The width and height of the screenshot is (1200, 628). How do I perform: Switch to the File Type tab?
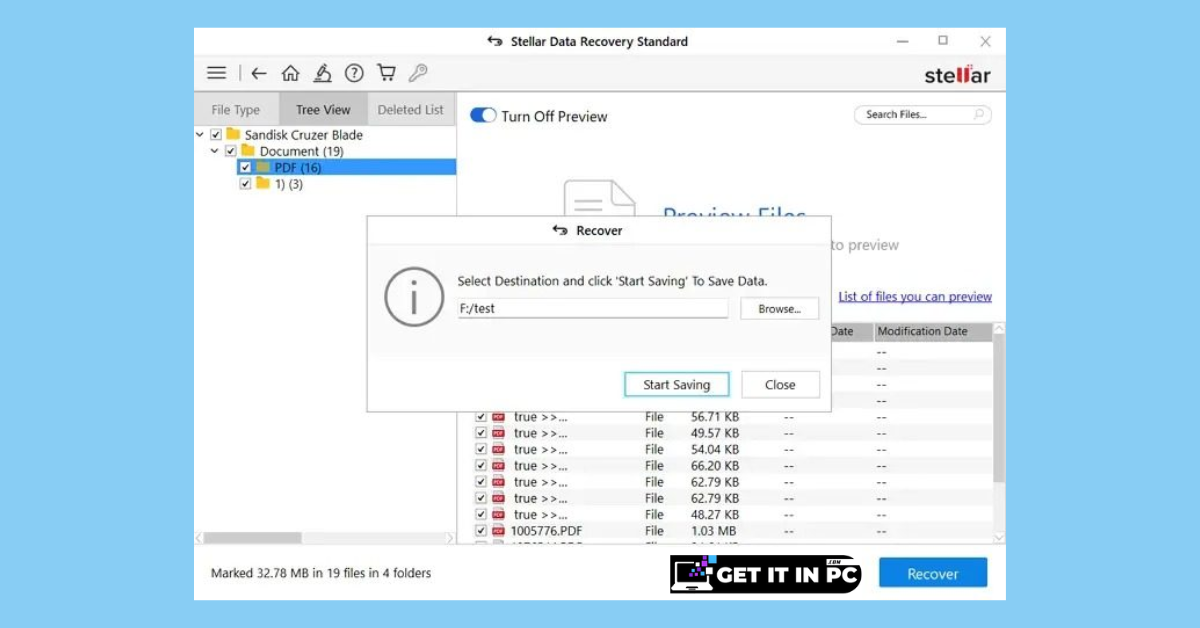click(x=236, y=110)
